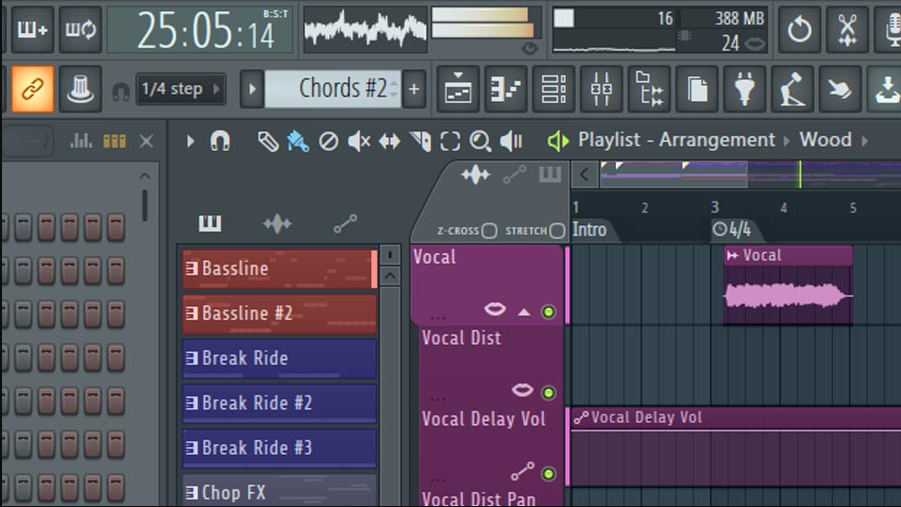This screenshot has height=507, width=901.
Task: Open the project picker copy icon
Action: coord(696,89)
